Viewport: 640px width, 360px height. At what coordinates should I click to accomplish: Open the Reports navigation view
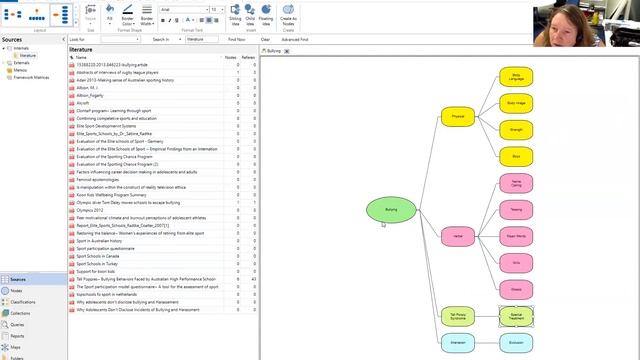coord(33,336)
